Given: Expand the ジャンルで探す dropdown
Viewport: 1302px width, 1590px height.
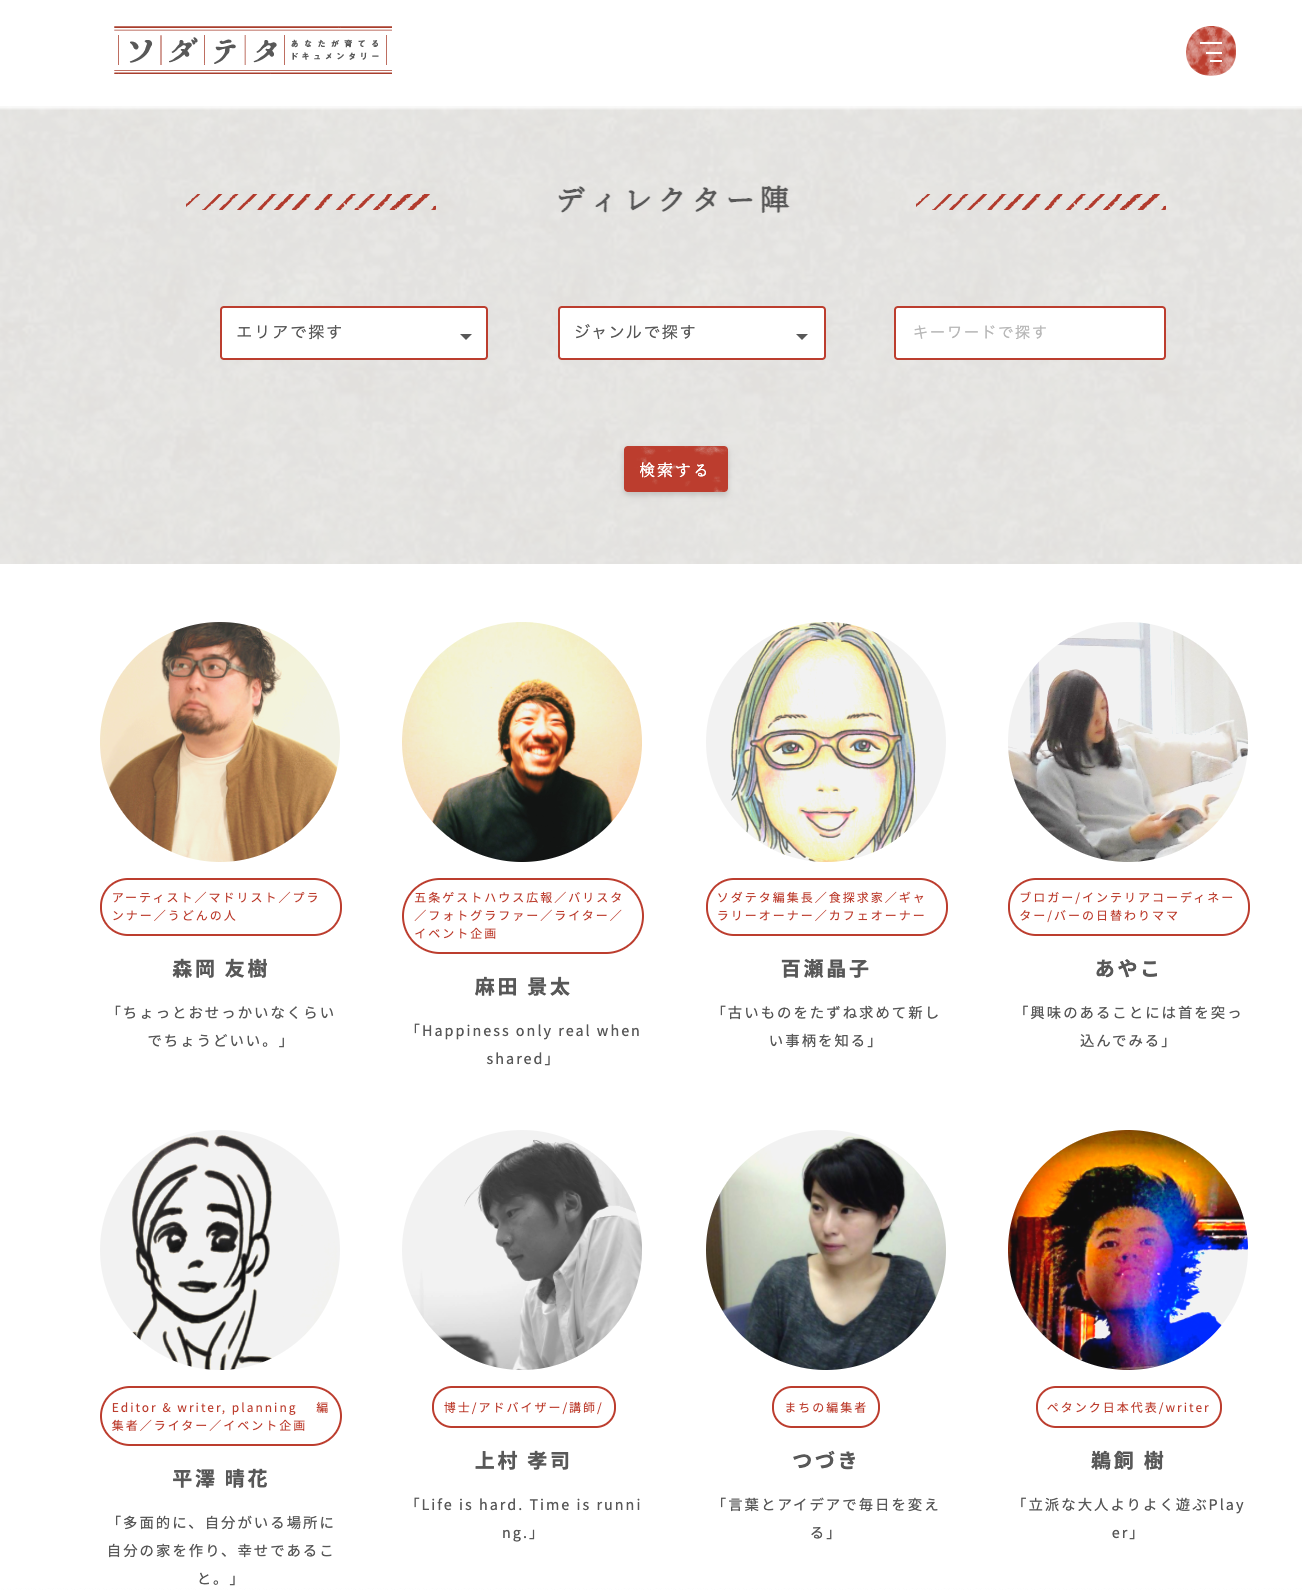Looking at the screenshot, I should click(692, 333).
